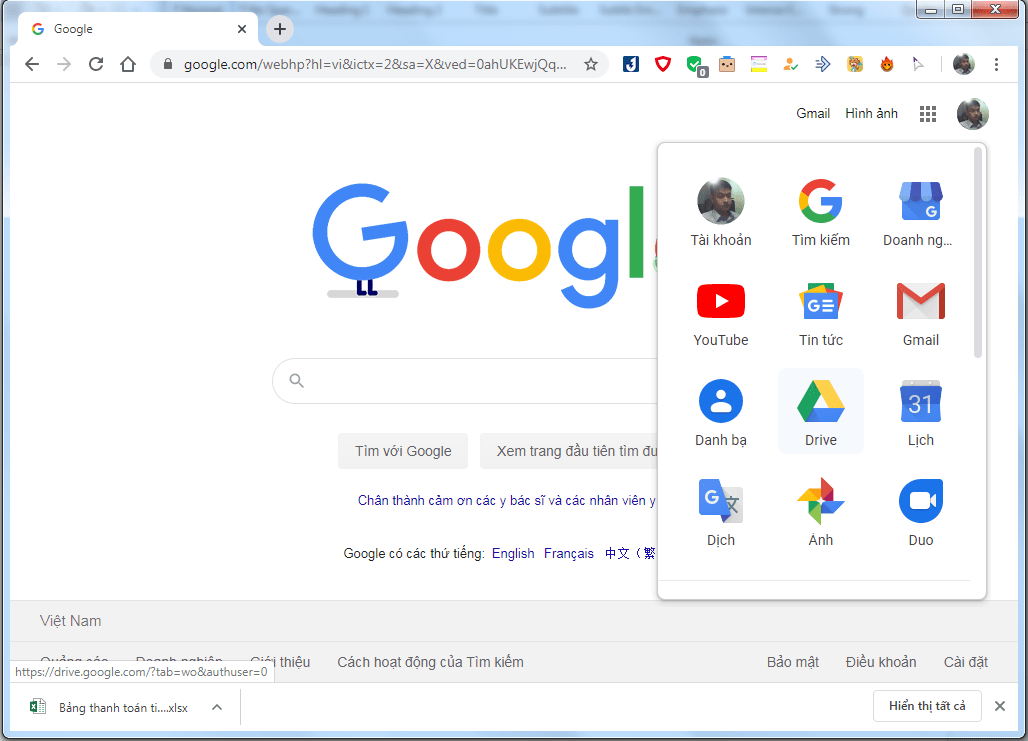The height and width of the screenshot is (741, 1028).
Task: Open Điều khoản footer link
Action: pyautogui.click(x=880, y=662)
